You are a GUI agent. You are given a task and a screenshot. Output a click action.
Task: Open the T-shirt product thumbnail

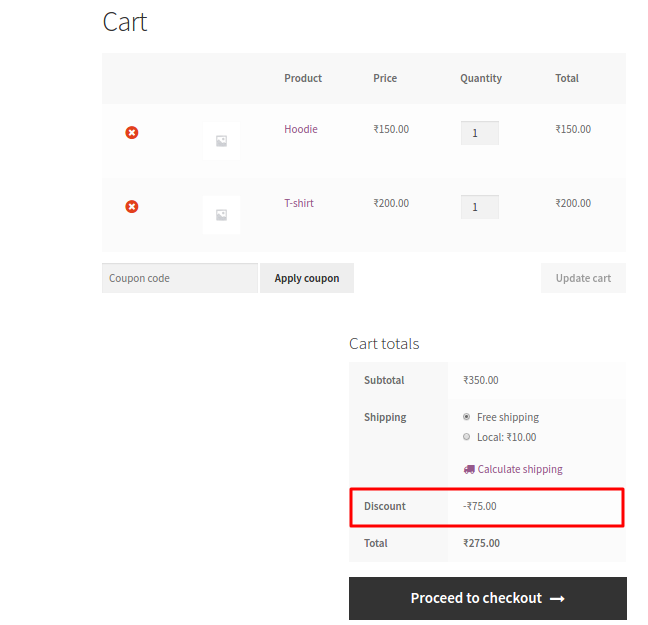pos(222,215)
